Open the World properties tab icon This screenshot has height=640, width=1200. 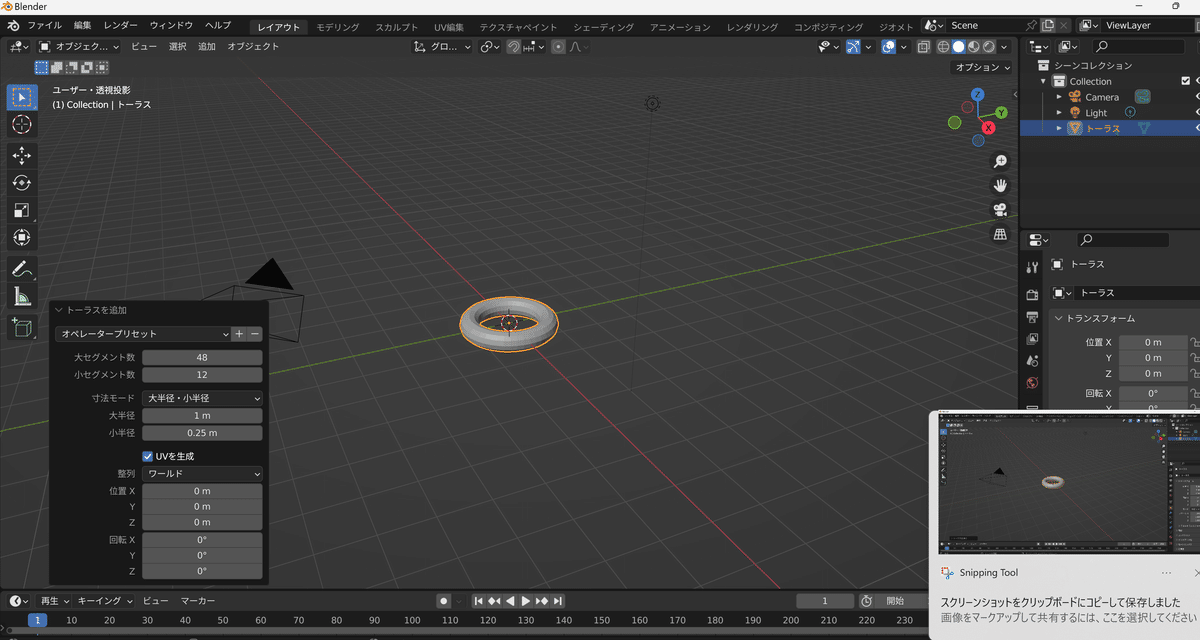(x=1033, y=383)
